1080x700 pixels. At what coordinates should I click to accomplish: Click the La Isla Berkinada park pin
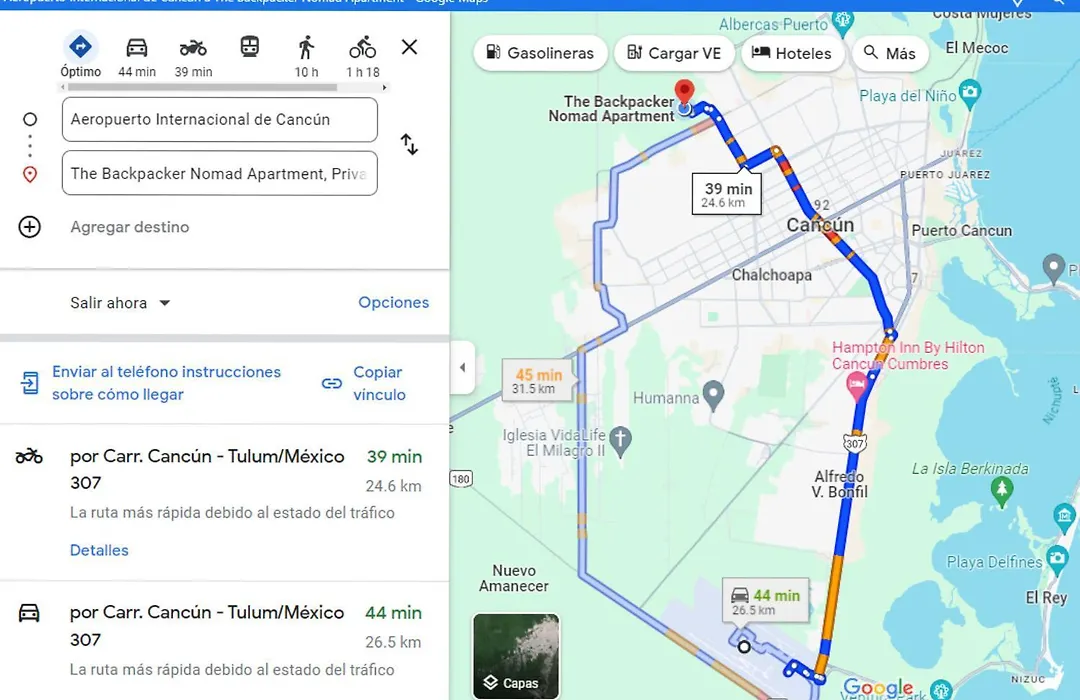click(x=1001, y=491)
